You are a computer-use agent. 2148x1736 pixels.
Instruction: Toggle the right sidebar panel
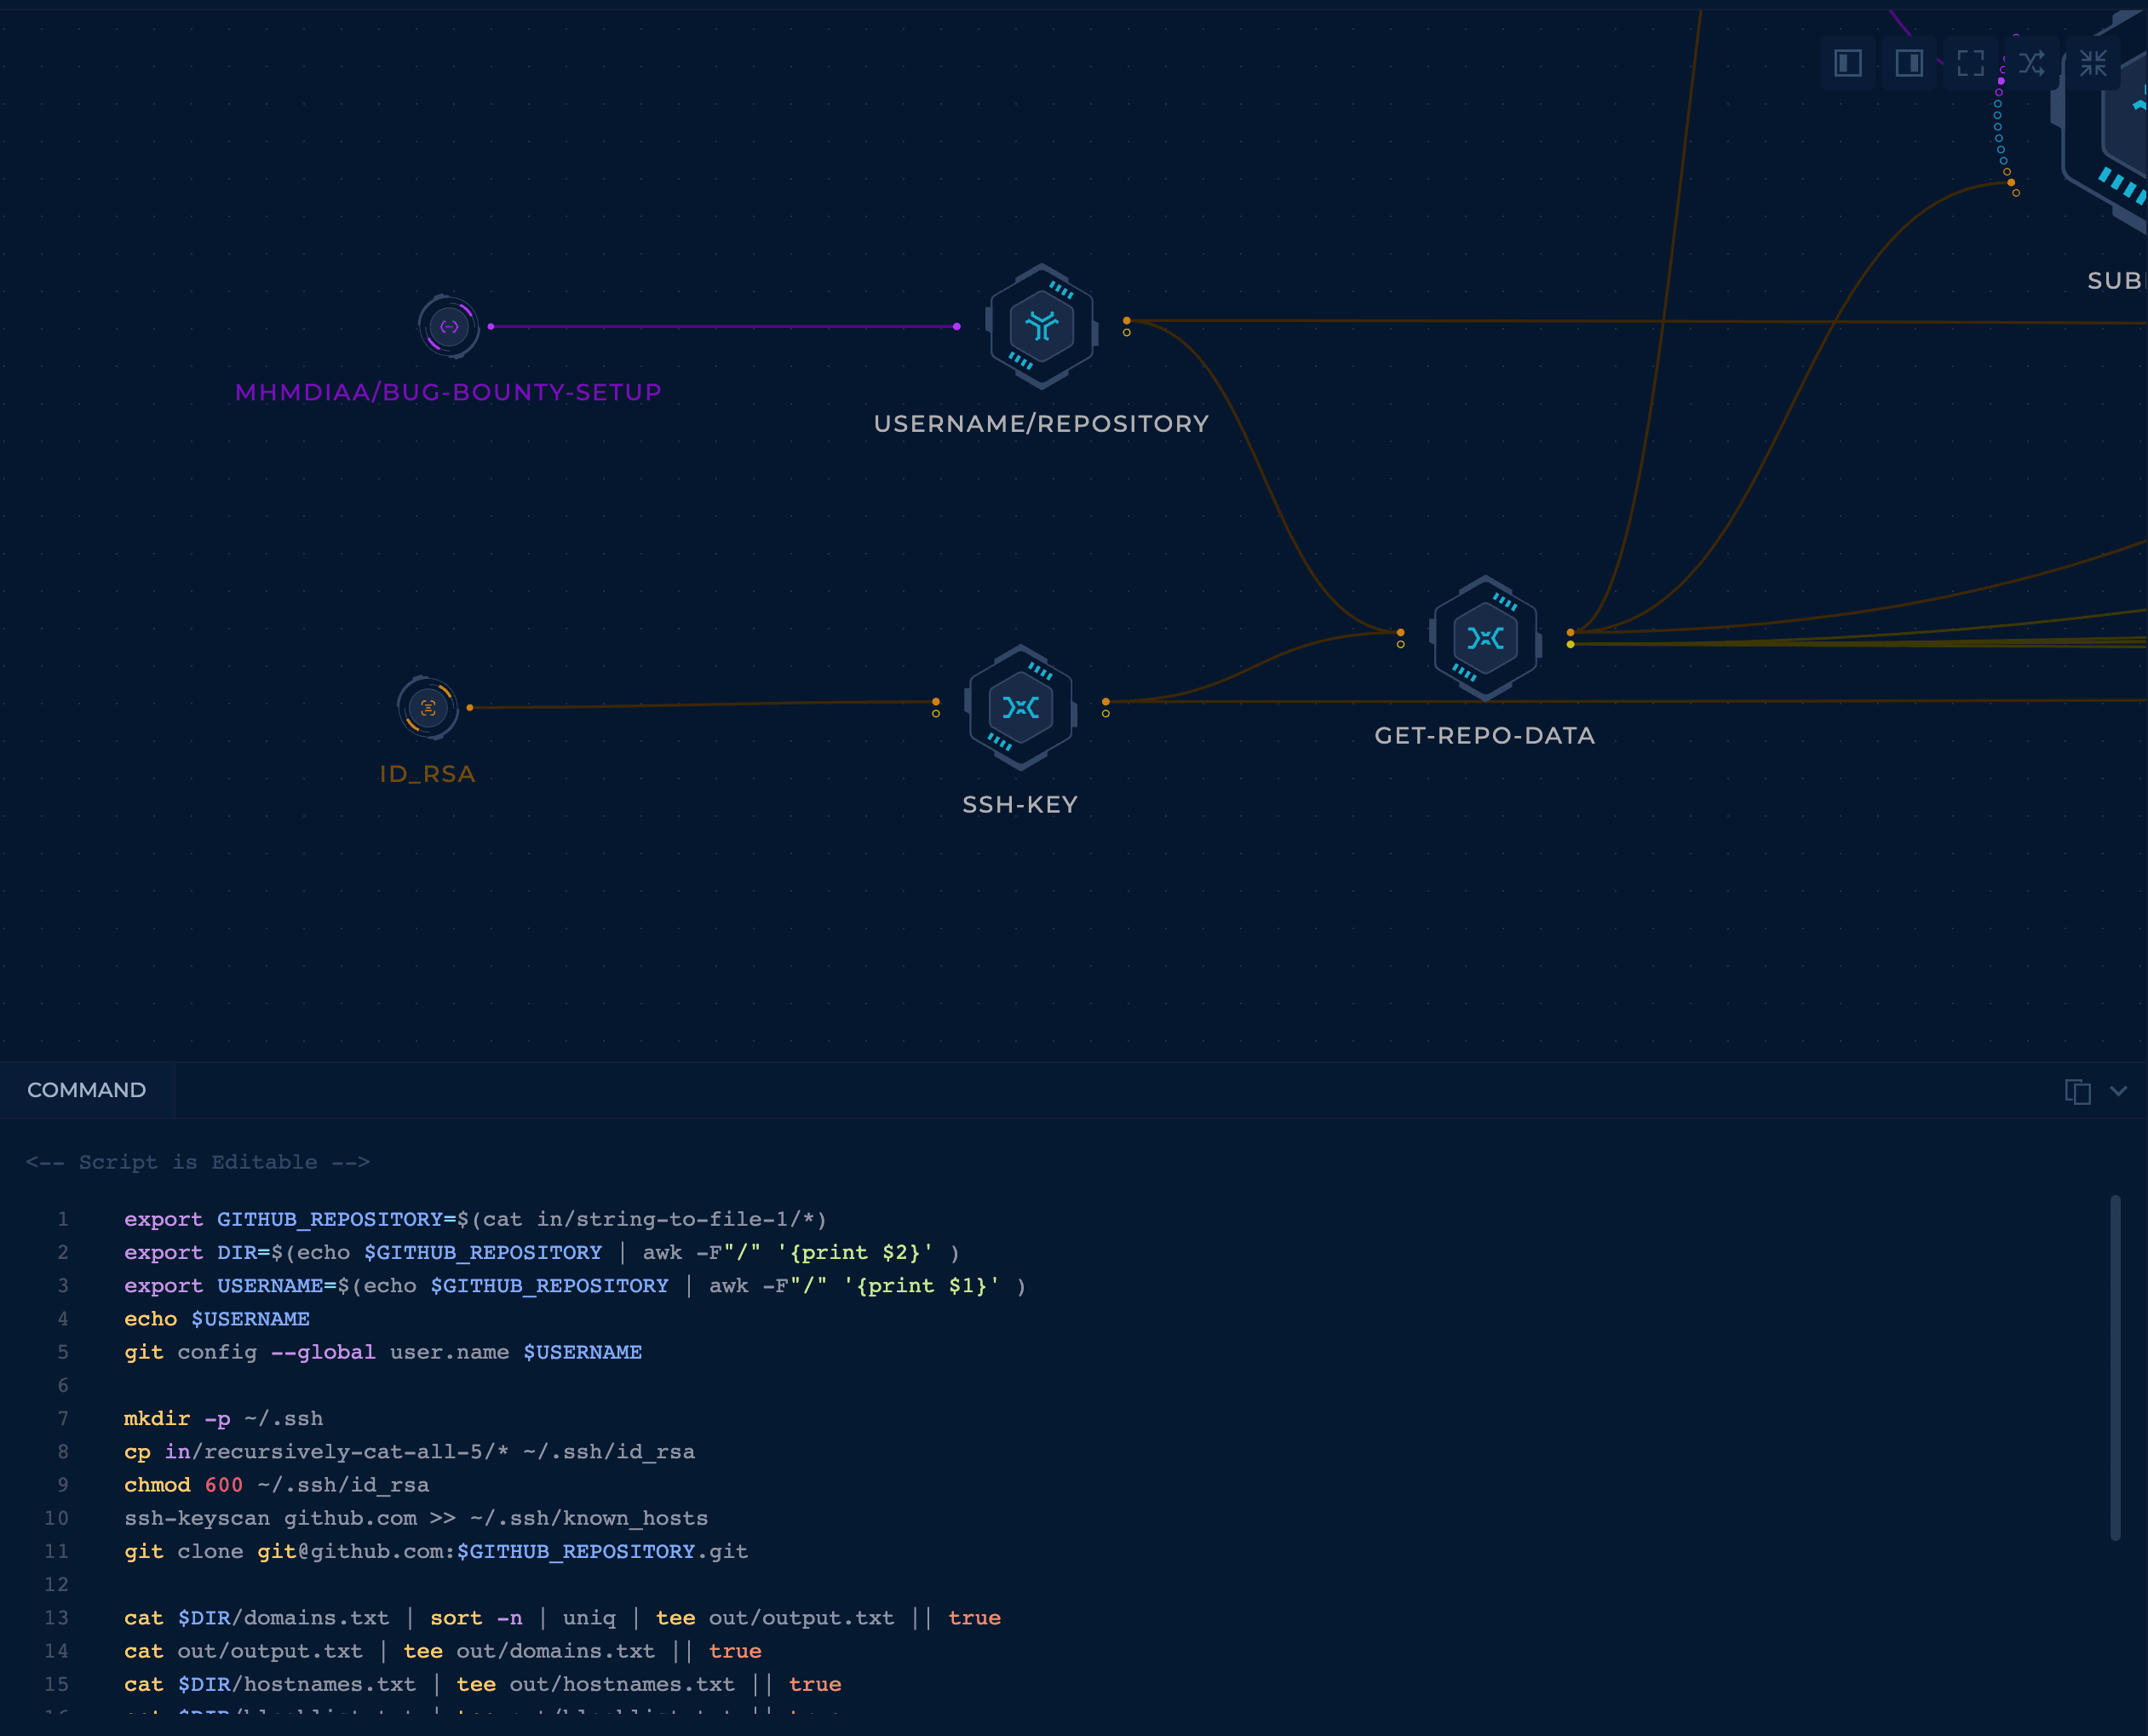click(1909, 64)
